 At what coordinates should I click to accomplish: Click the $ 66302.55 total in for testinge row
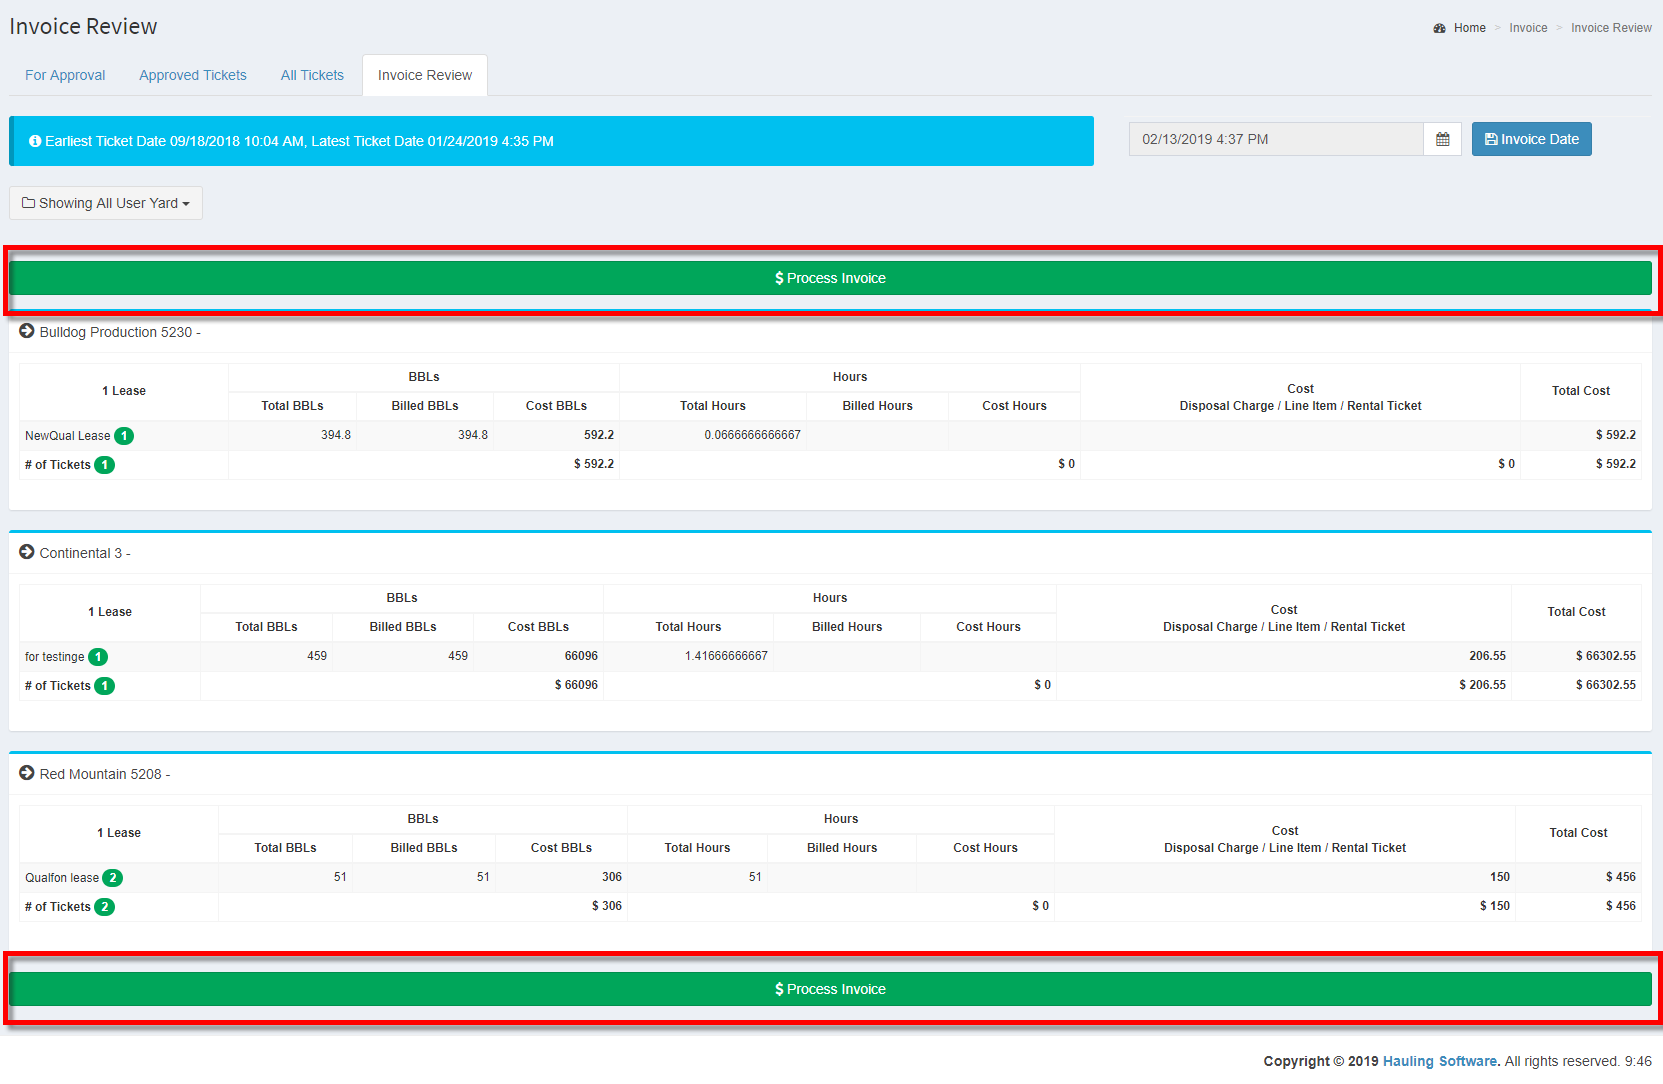pyautogui.click(x=1605, y=656)
